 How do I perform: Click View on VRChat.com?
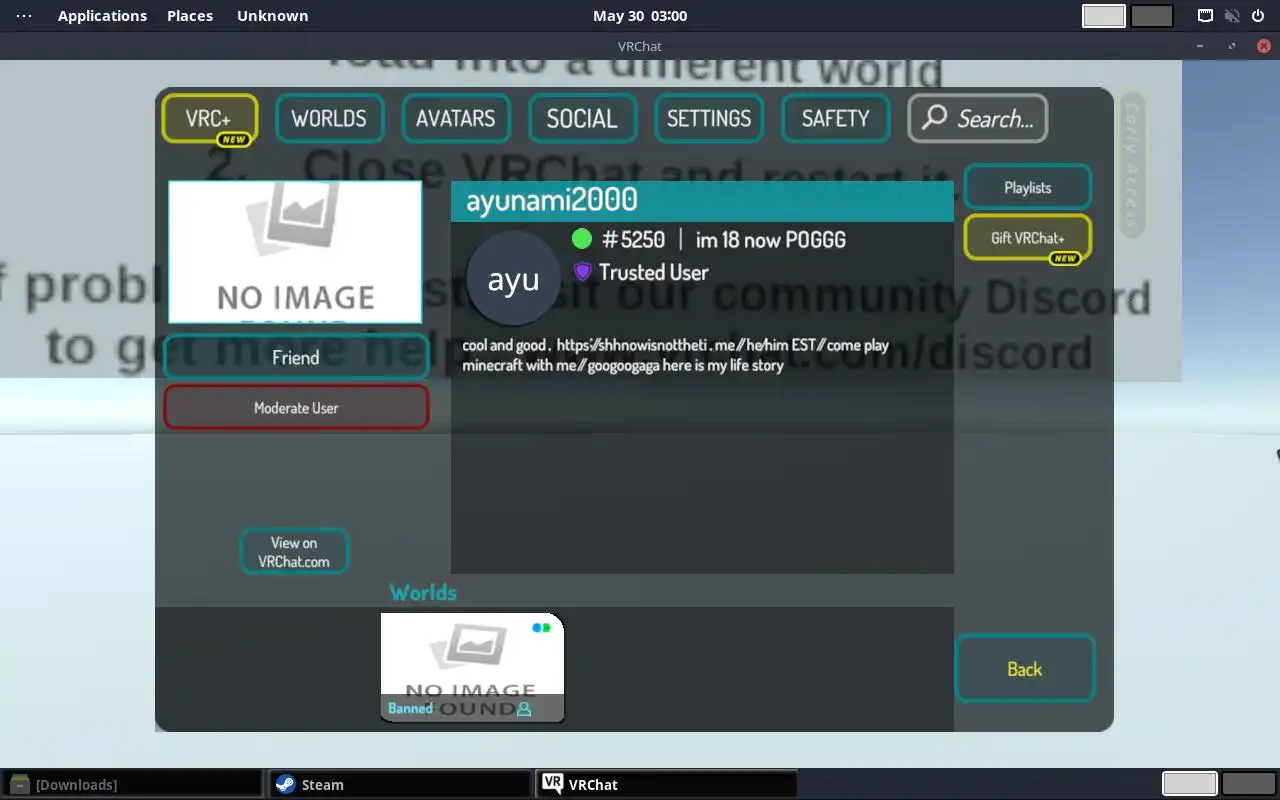pyautogui.click(x=294, y=551)
